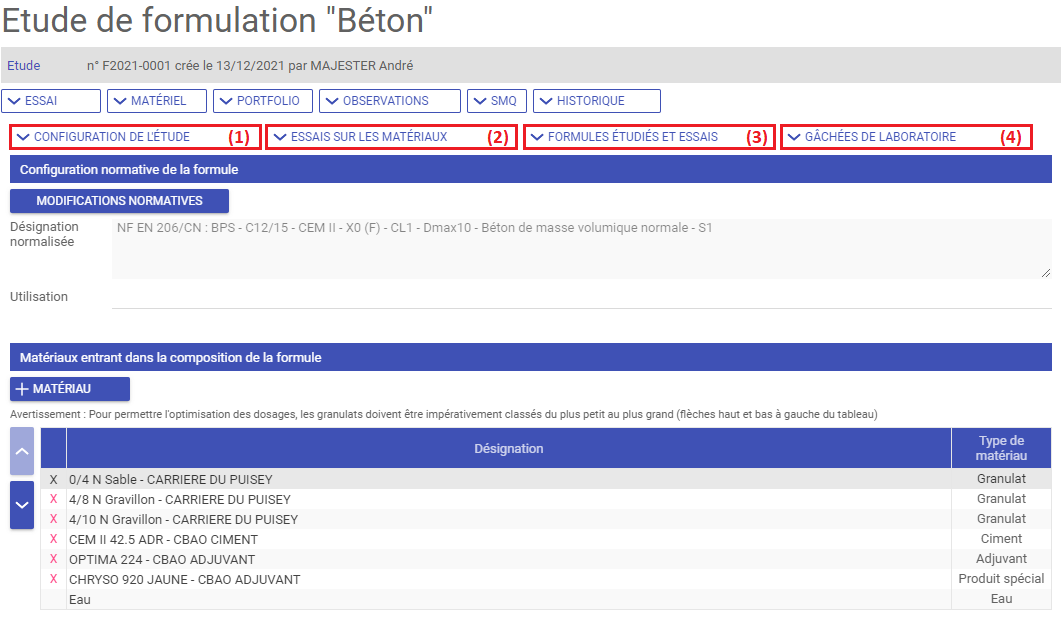Click Configuration normative de la formule header
Image resolution: width=1061 pixels, height=619 pixels.
pos(530,169)
